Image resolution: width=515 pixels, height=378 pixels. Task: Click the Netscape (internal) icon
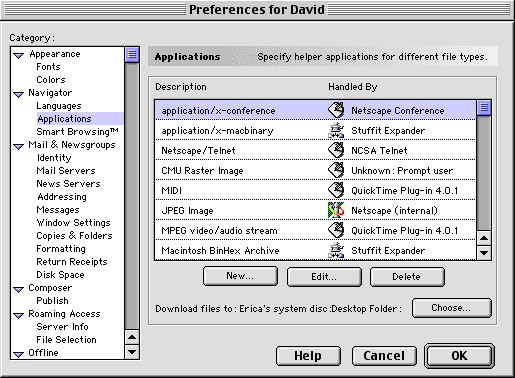point(336,210)
